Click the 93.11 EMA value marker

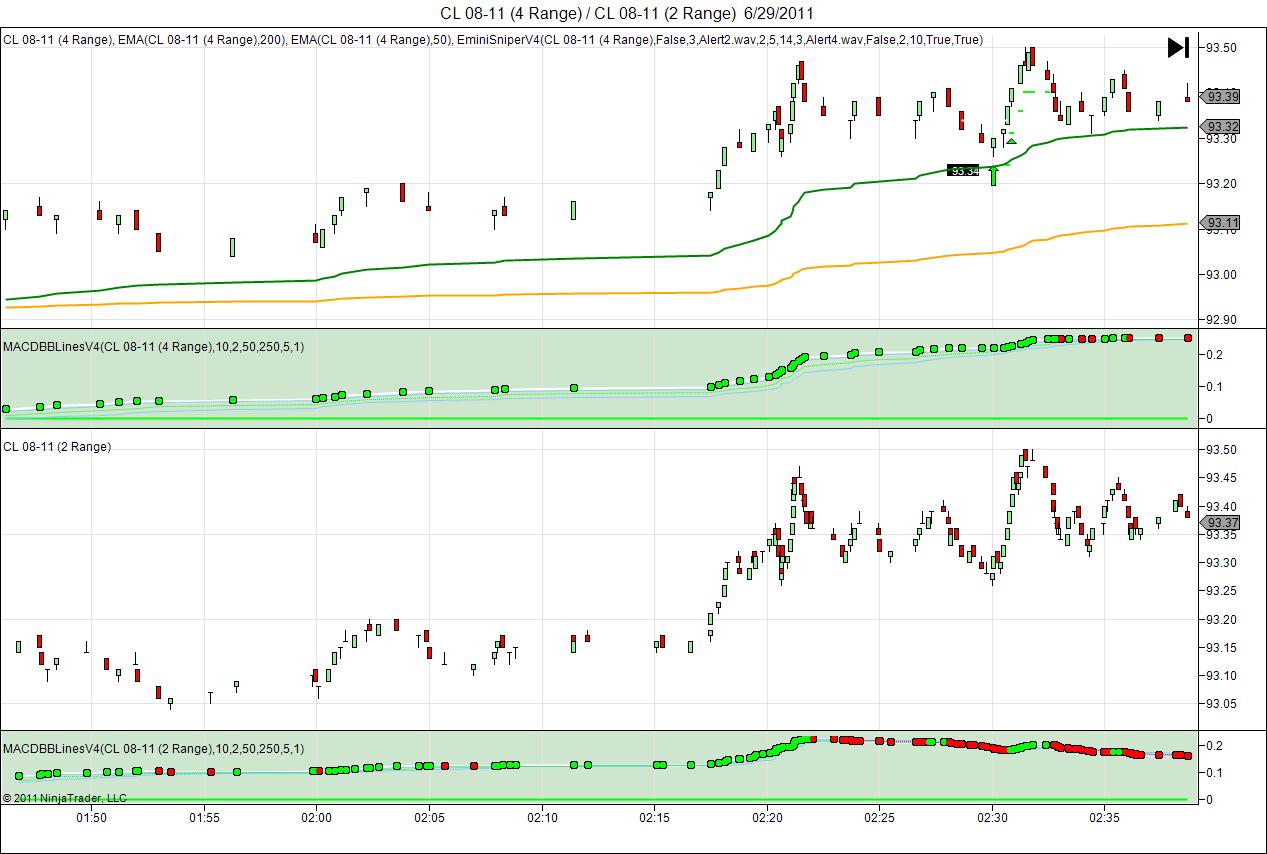pos(1220,223)
